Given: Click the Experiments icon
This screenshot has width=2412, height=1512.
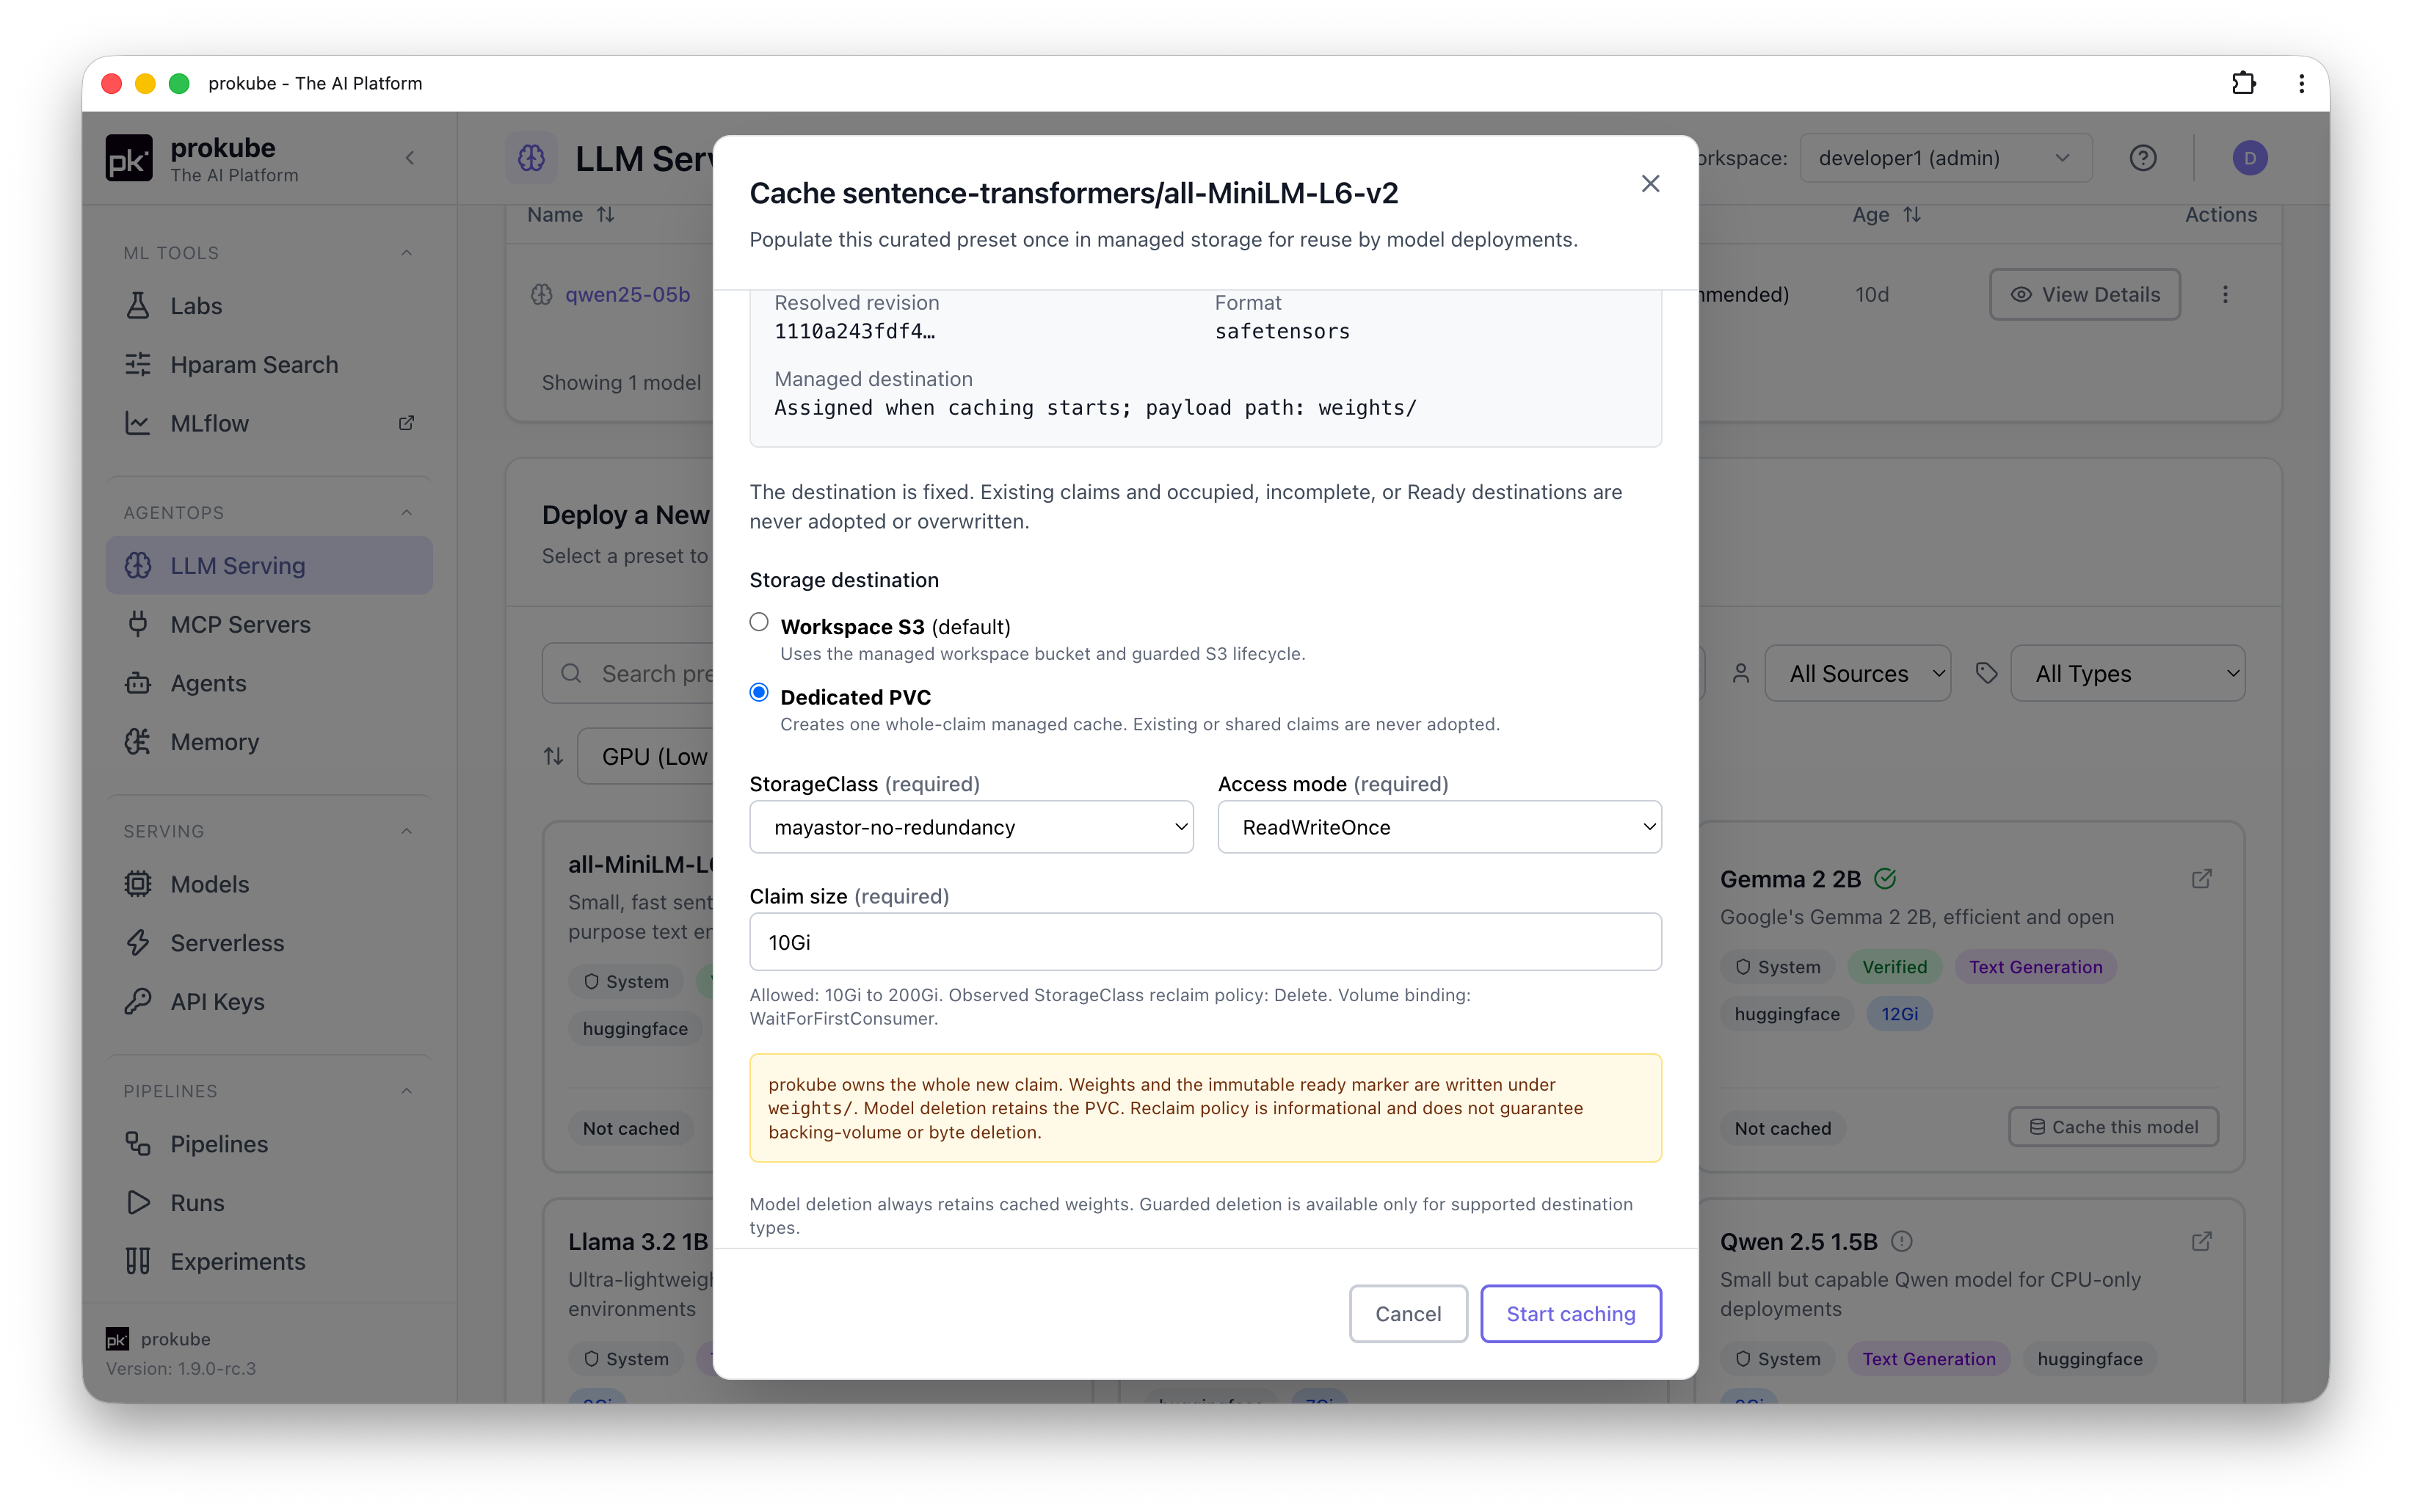Looking at the screenshot, I should click(138, 1261).
